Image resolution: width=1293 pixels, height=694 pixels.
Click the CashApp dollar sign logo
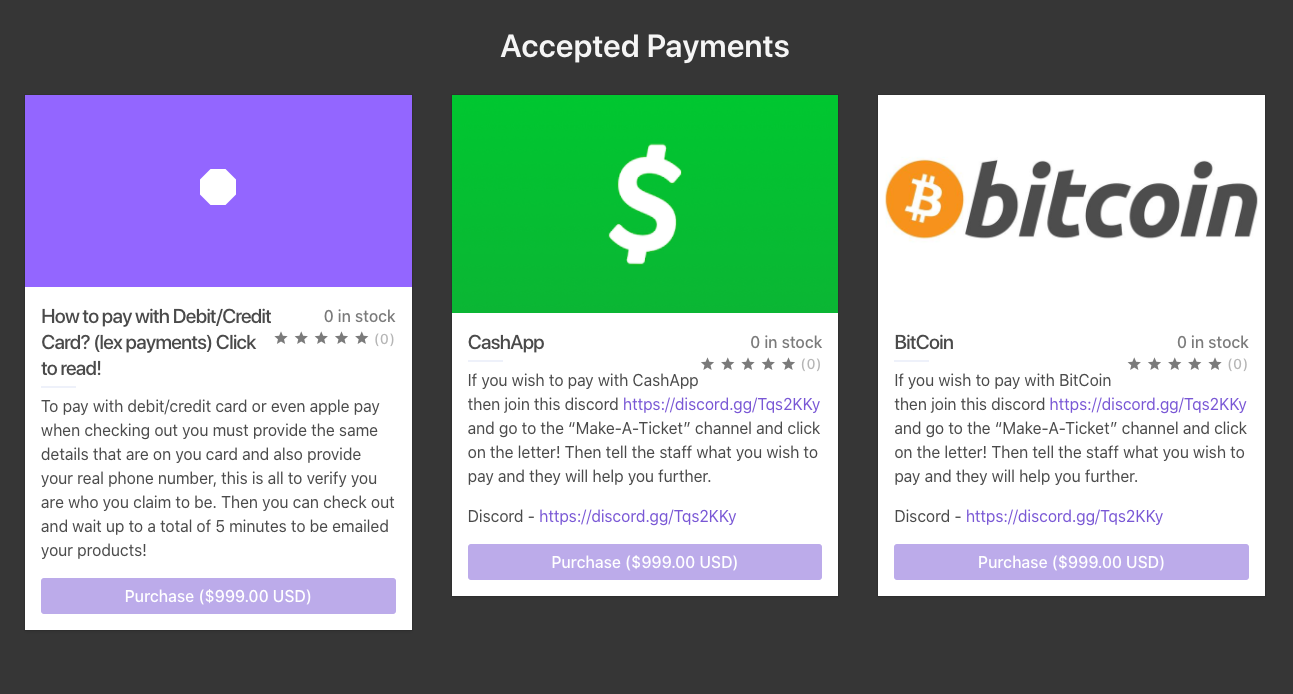point(644,203)
